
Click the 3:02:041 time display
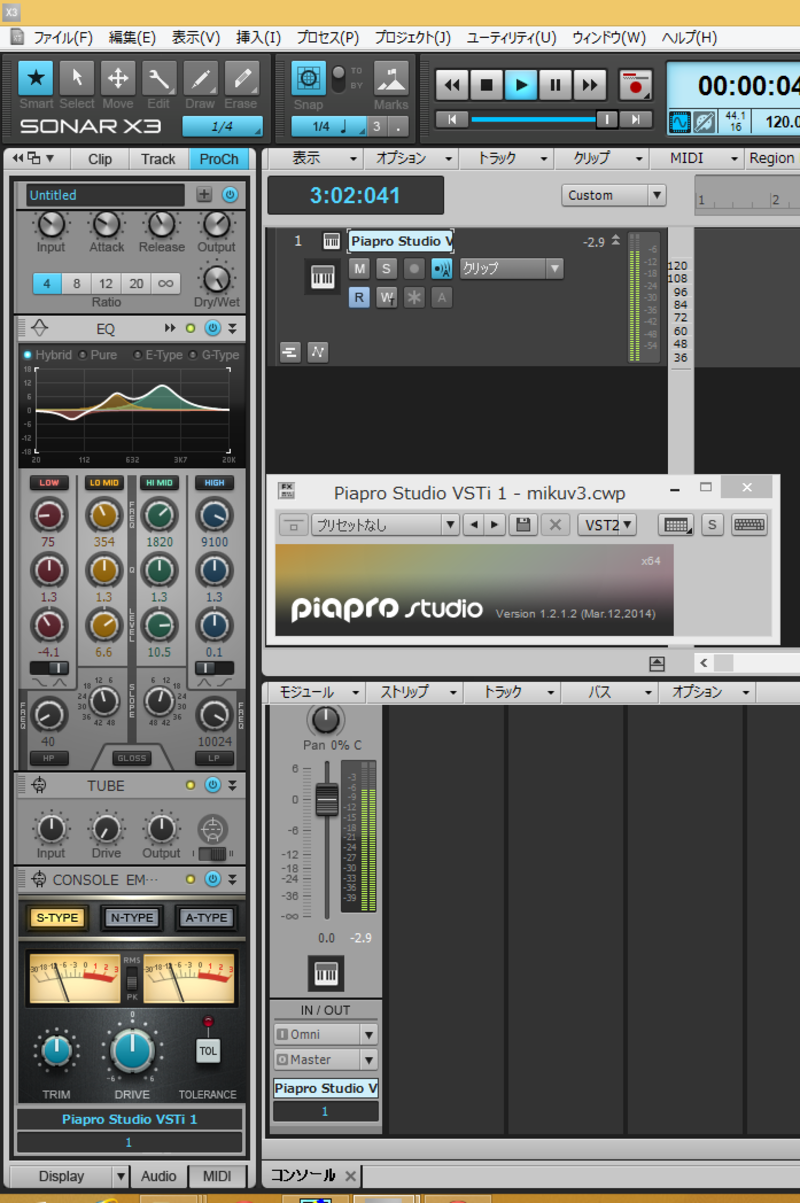click(x=355, y=195)
